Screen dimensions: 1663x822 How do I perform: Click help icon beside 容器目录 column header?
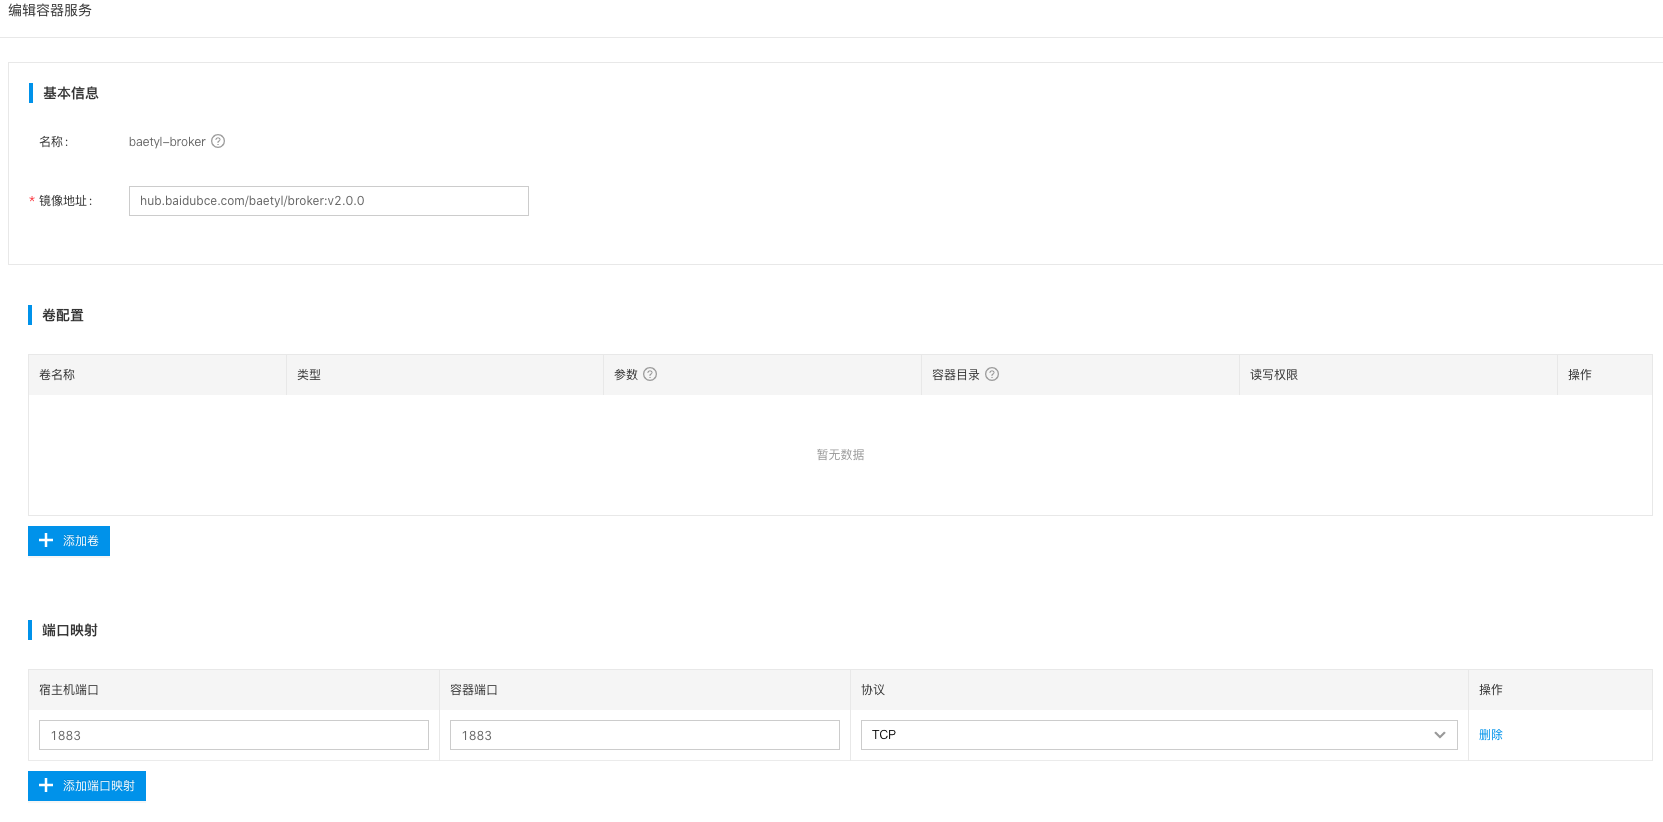point(992,374)
